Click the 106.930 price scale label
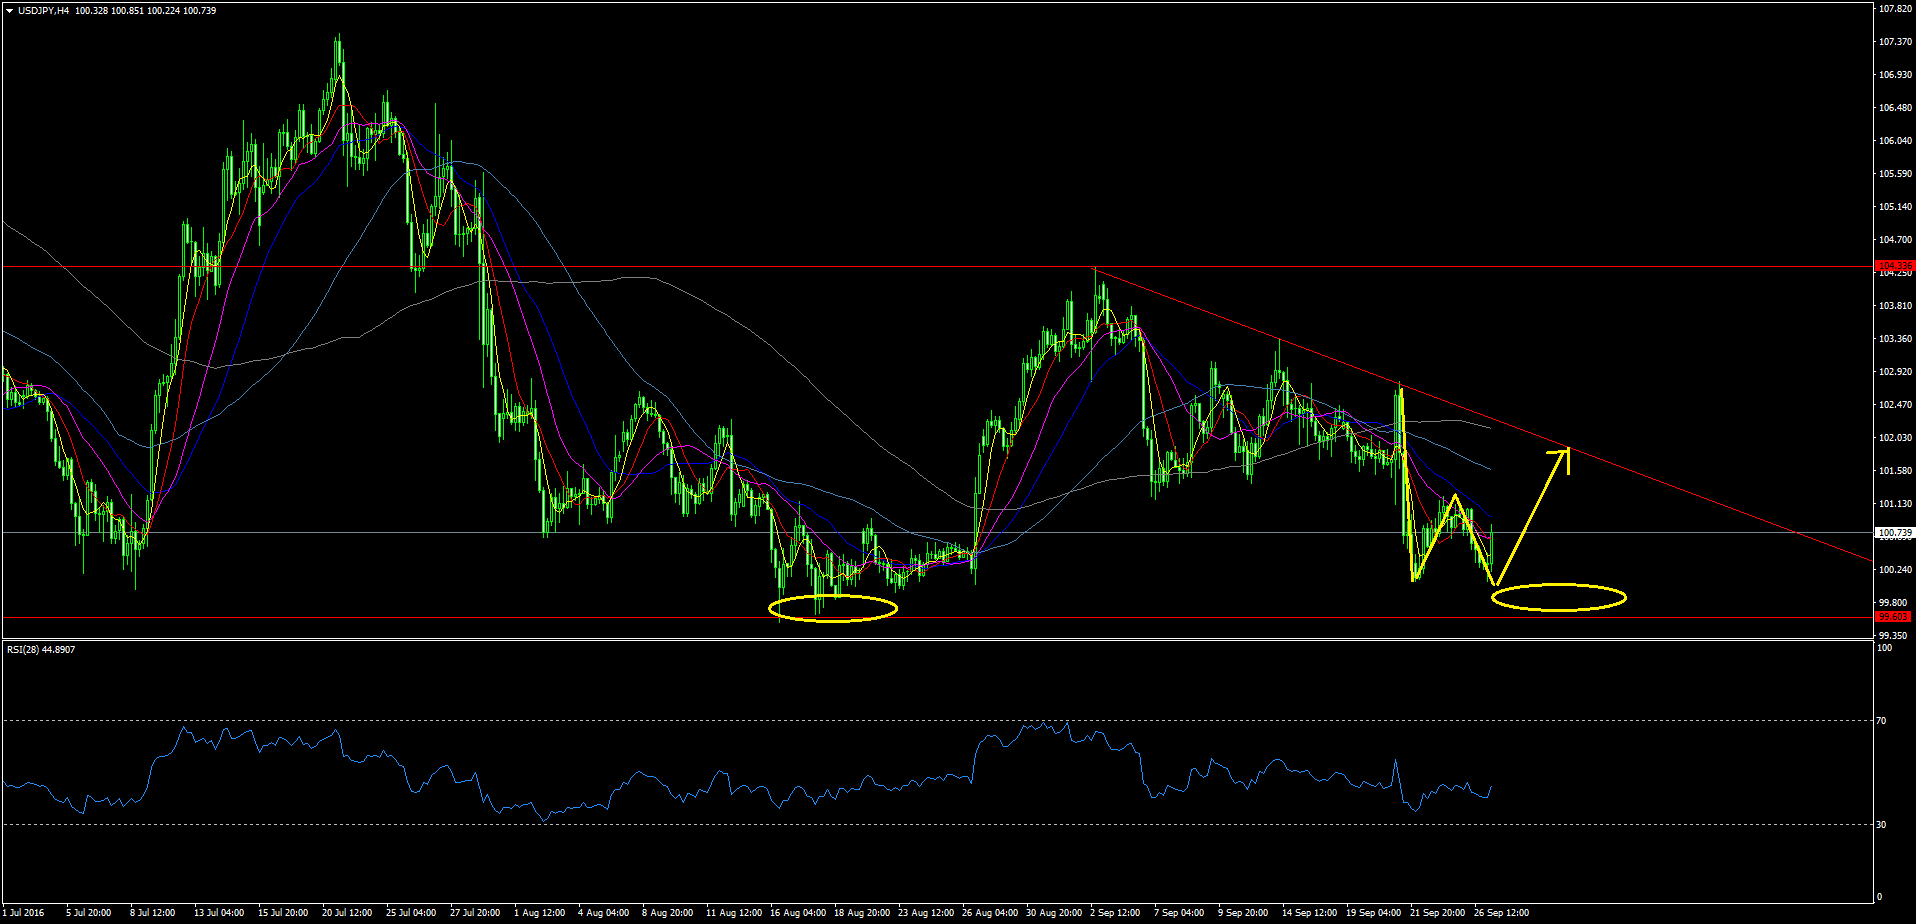 pyautogui.click(x=1896, y=75)
